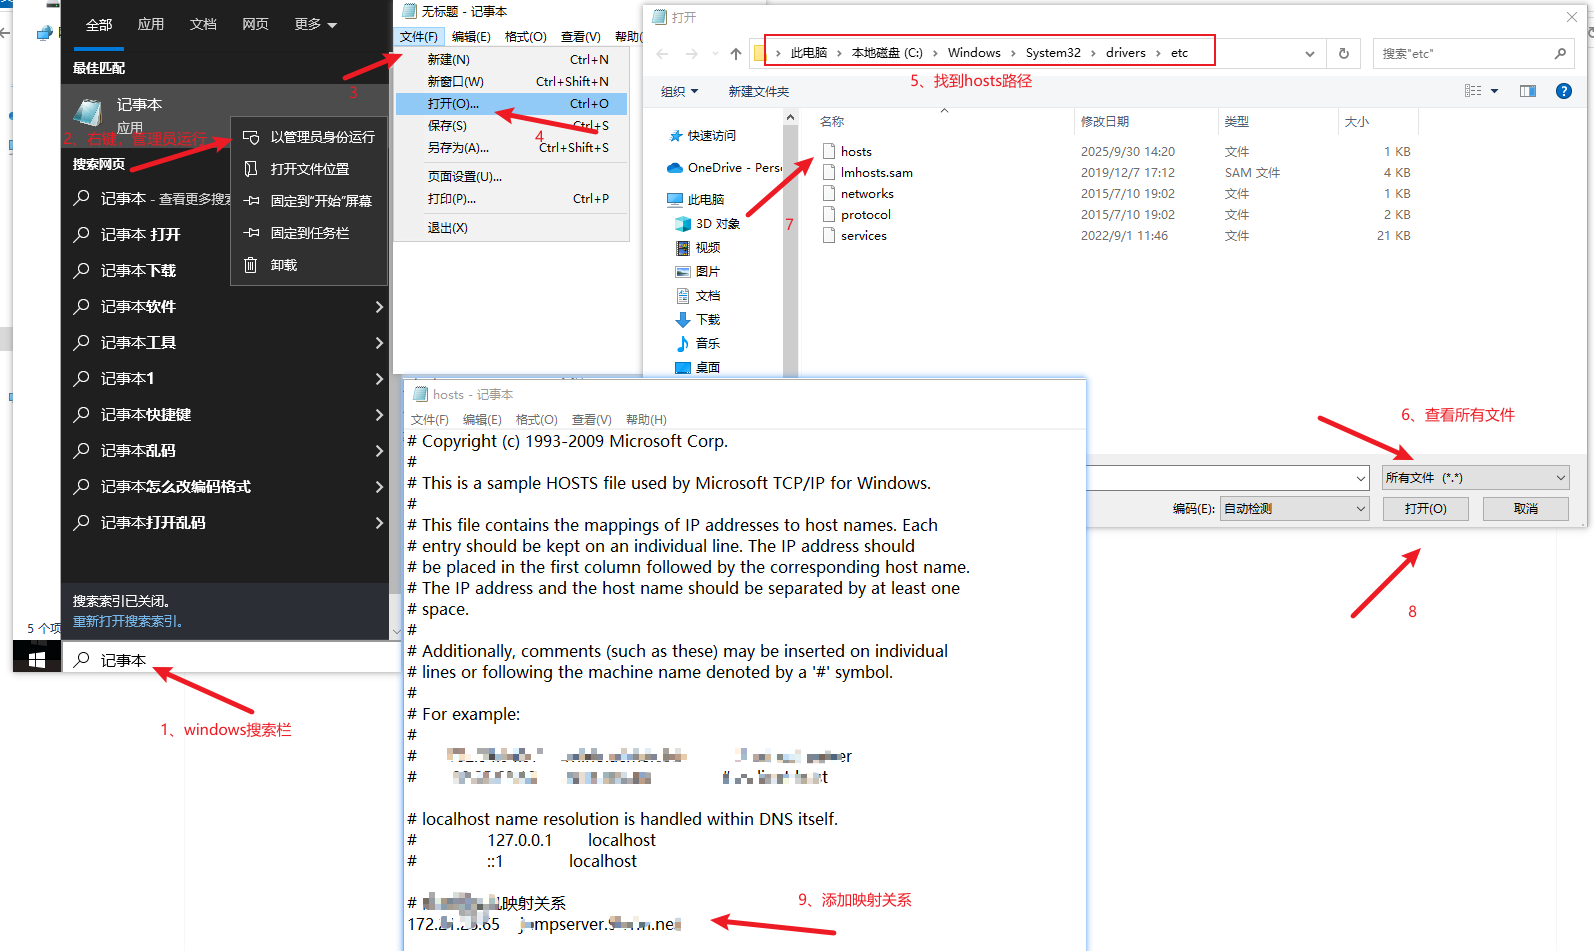Click the 重新打开搜索索引 link
Viewport: 1594px width, 951px height.
127,621
